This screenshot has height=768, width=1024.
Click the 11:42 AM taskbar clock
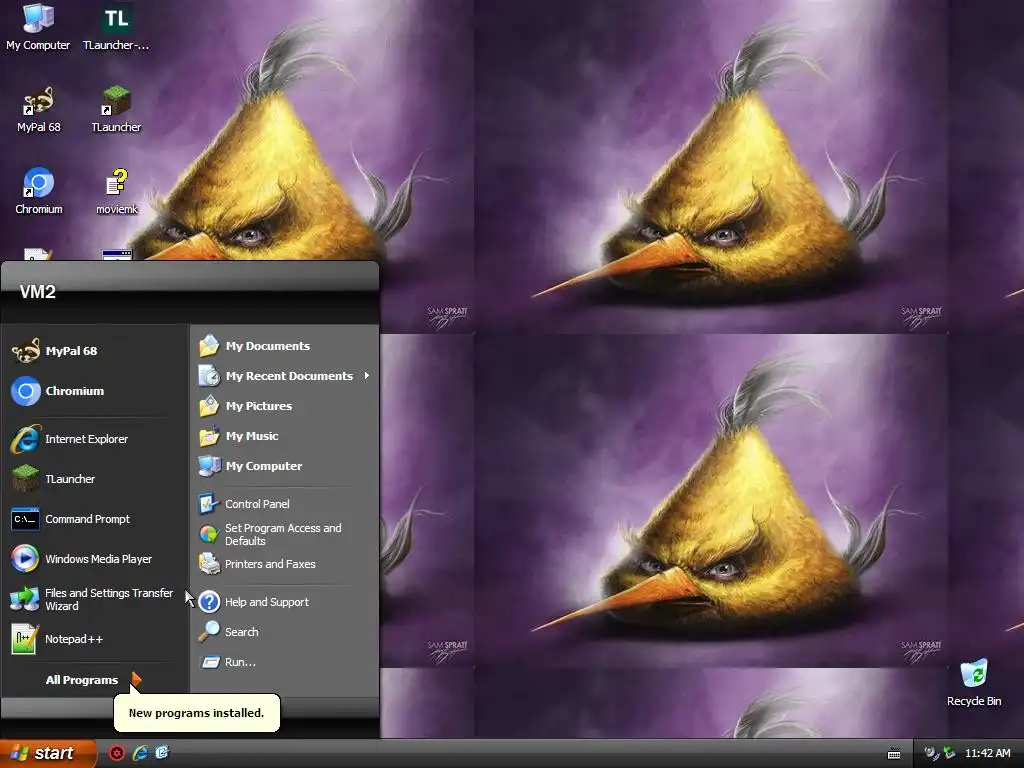click(x=987, y=753)
